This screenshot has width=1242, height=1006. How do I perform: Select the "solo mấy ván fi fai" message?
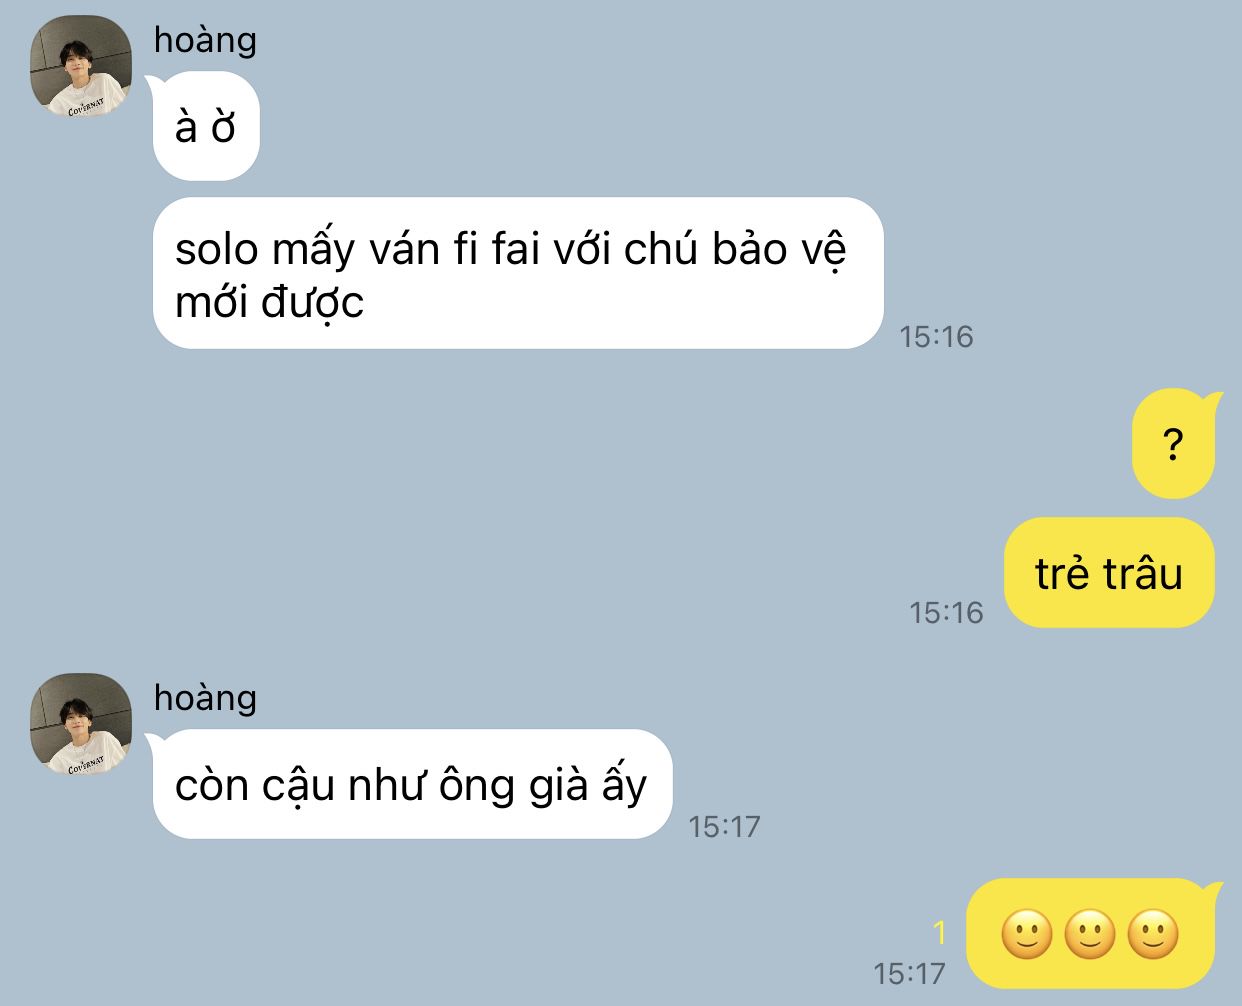[518, 274]
